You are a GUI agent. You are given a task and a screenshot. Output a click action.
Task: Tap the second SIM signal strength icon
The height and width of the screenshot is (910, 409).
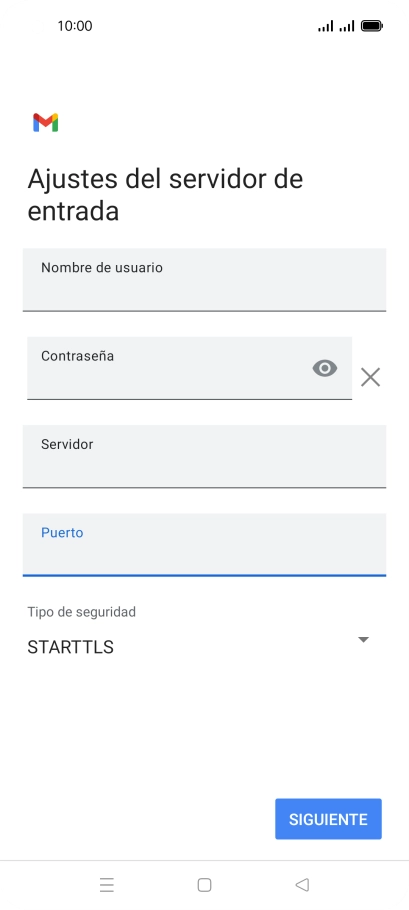[347, 26]
